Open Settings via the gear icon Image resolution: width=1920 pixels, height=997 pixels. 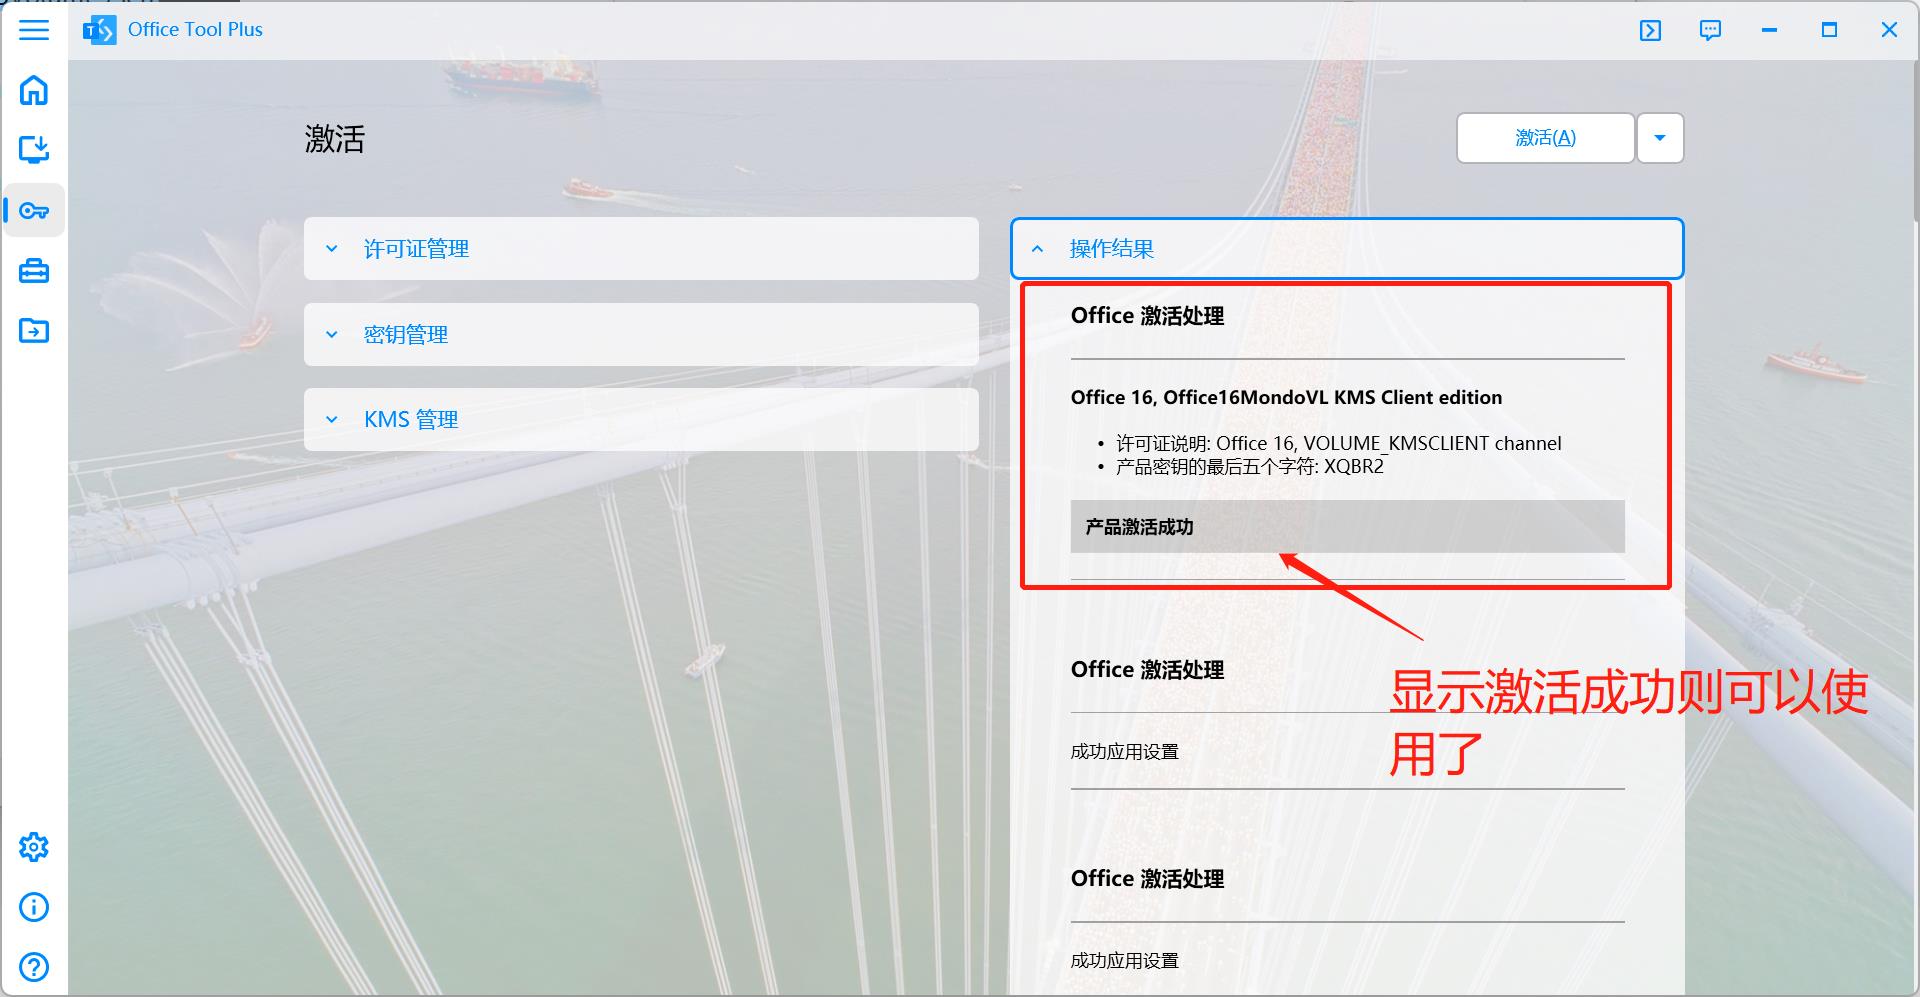coord(34,846)
